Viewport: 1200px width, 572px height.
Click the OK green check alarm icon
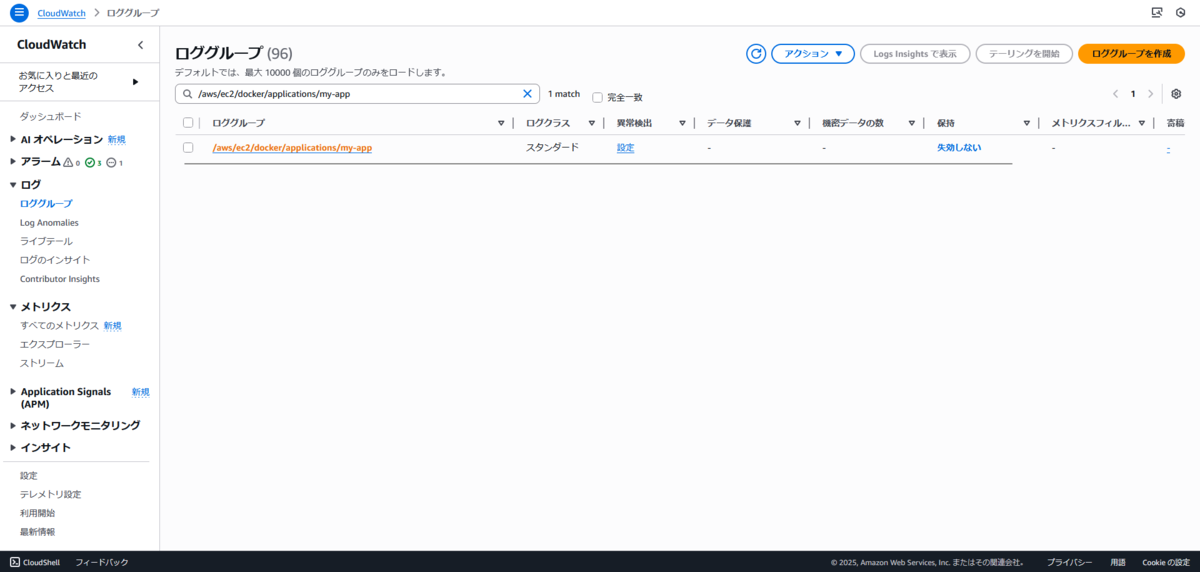90,162
